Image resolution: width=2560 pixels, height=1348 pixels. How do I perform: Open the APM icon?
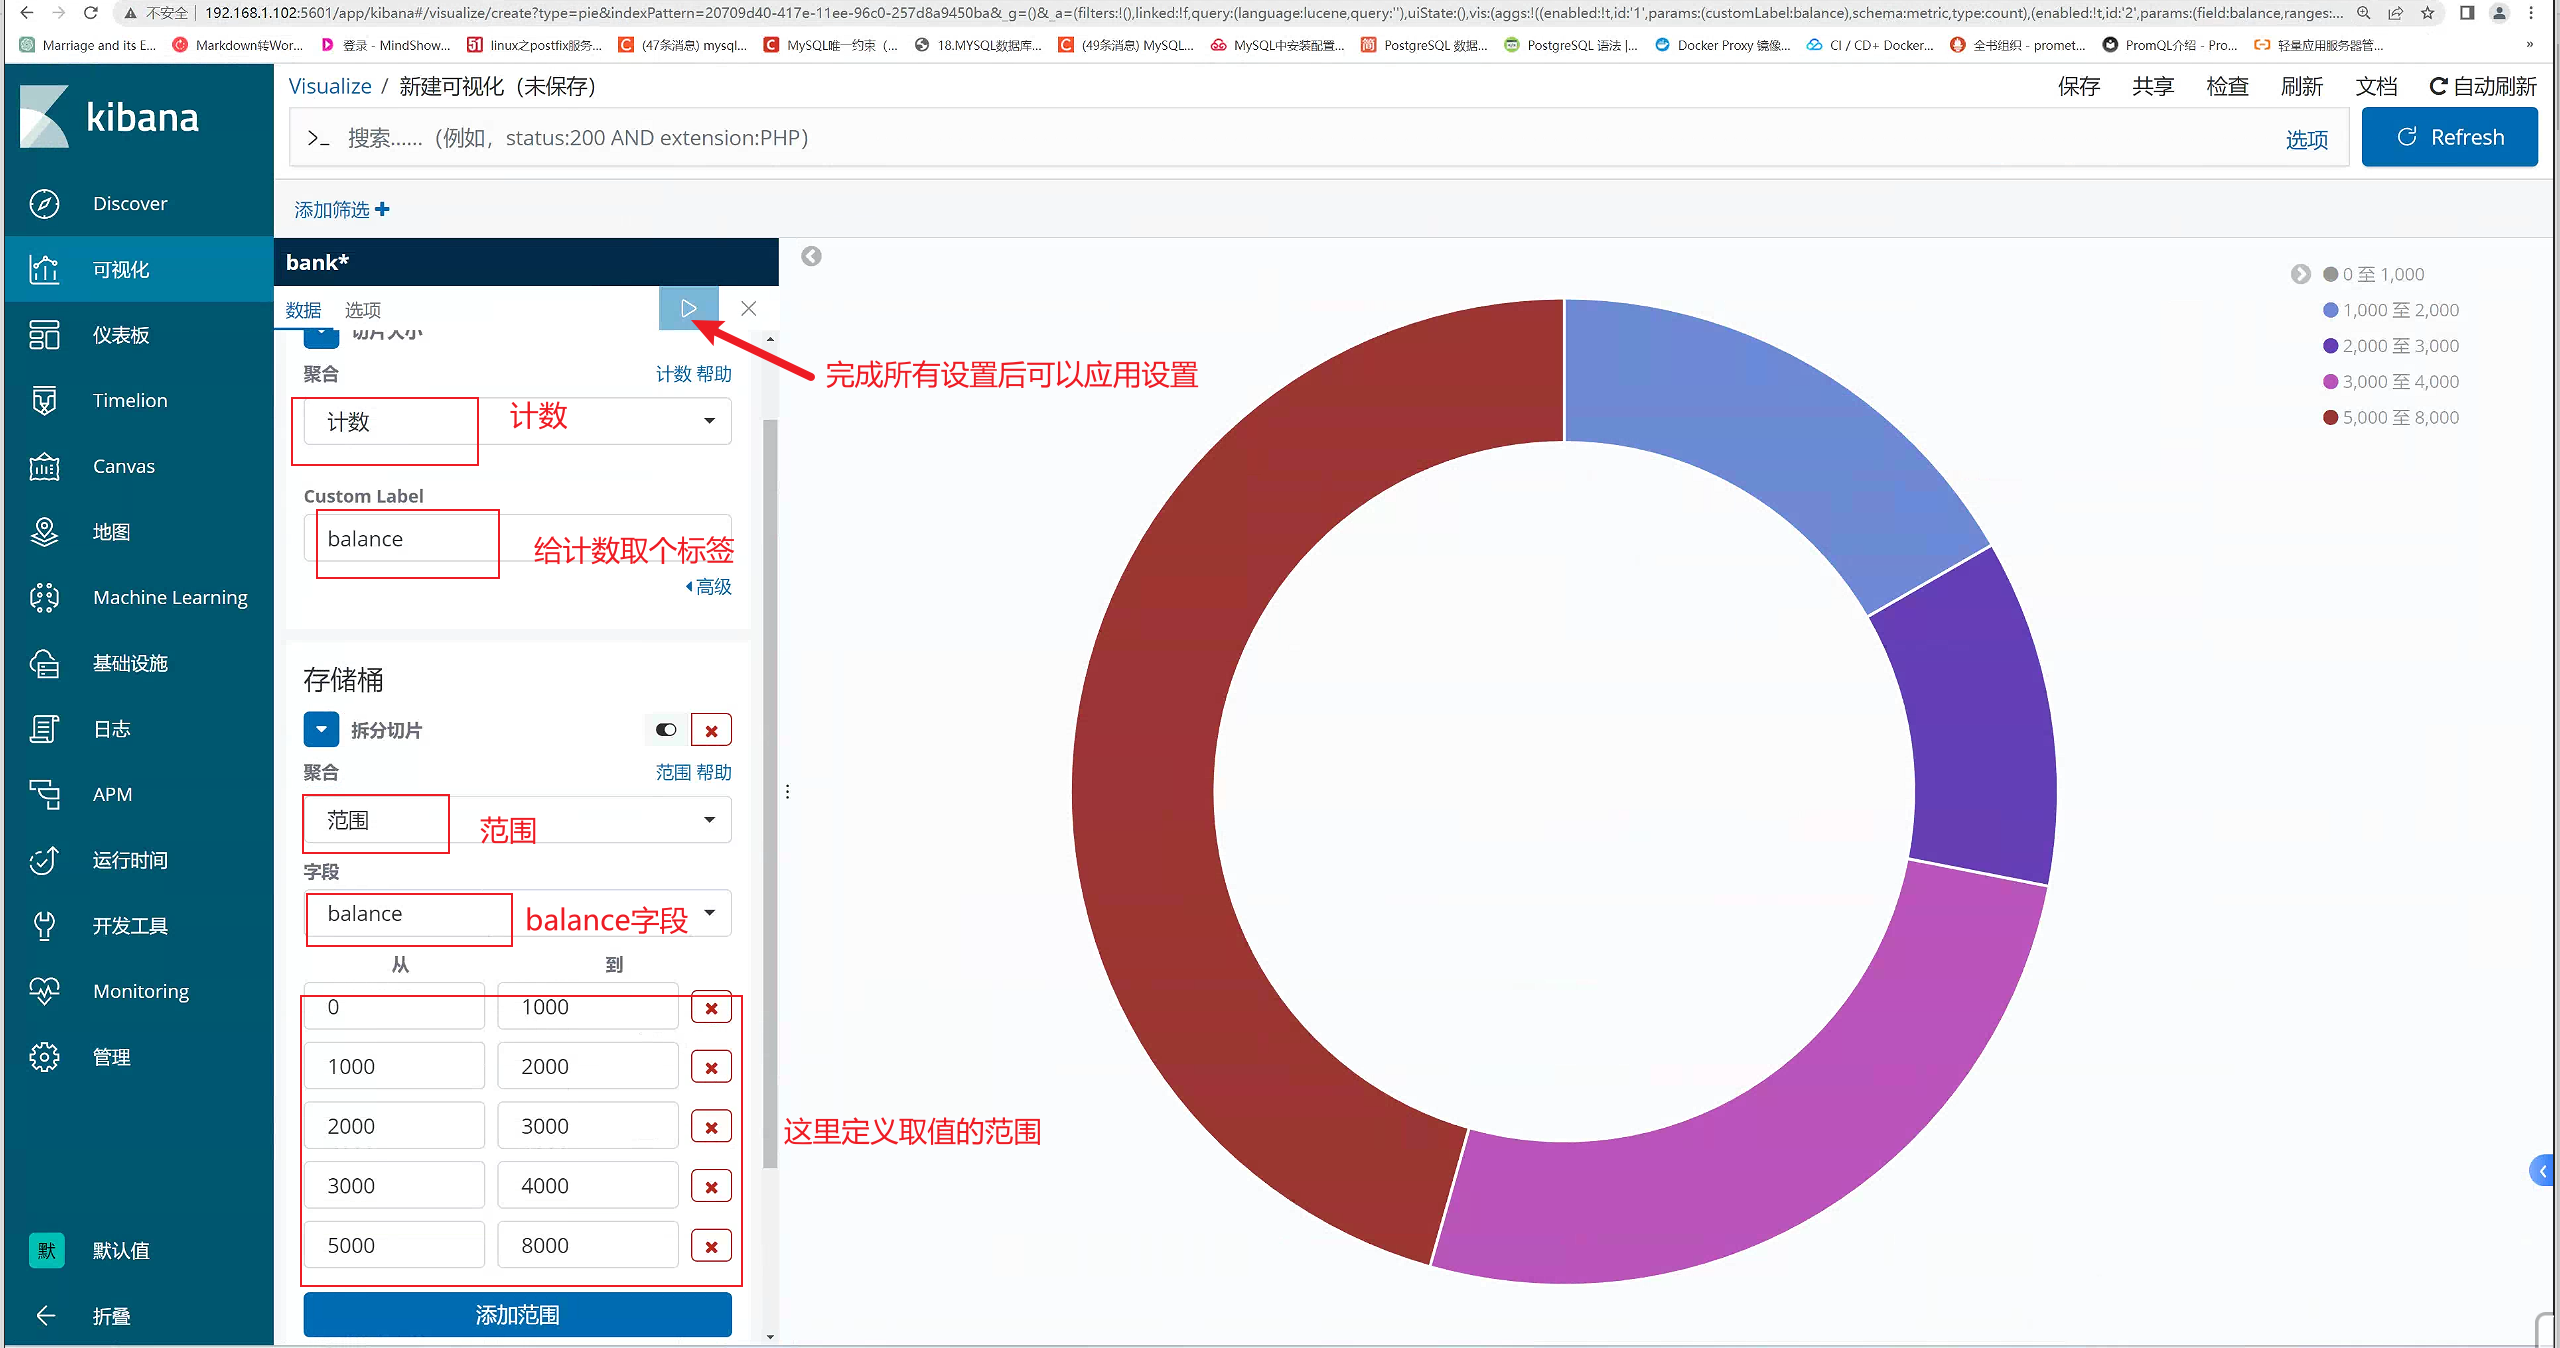(44, 794)
